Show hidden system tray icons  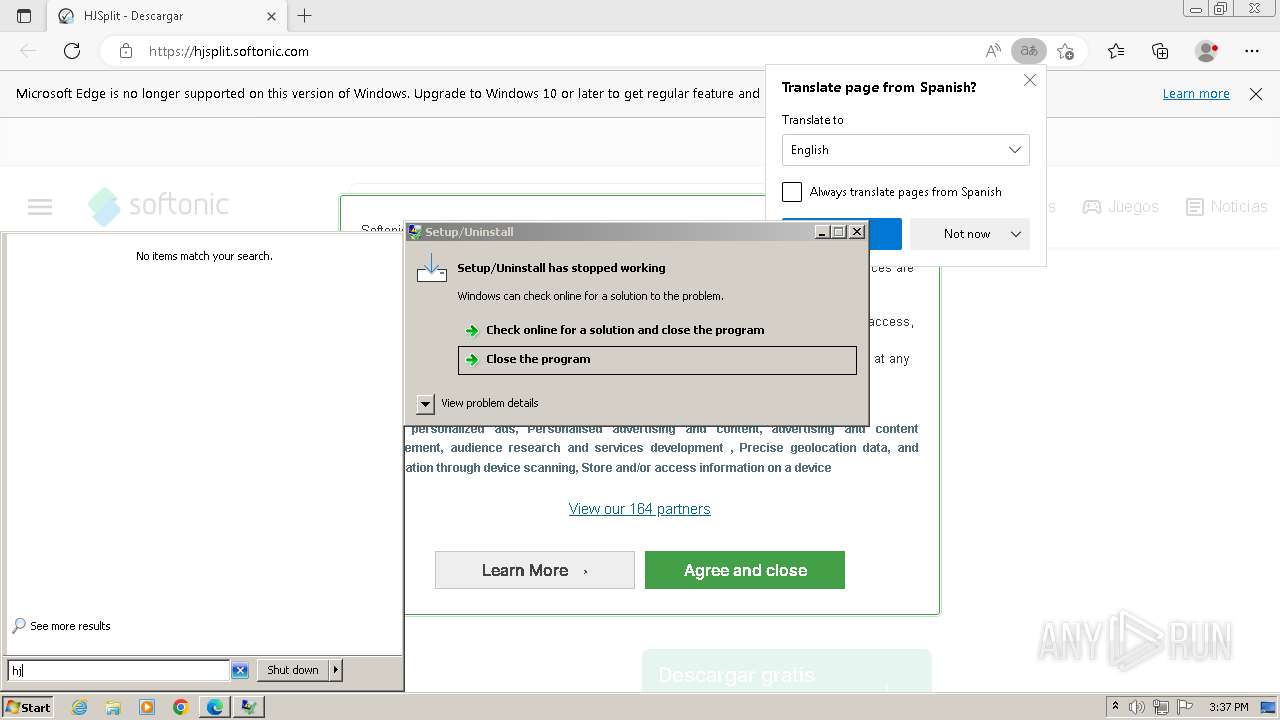(1115, 707)
